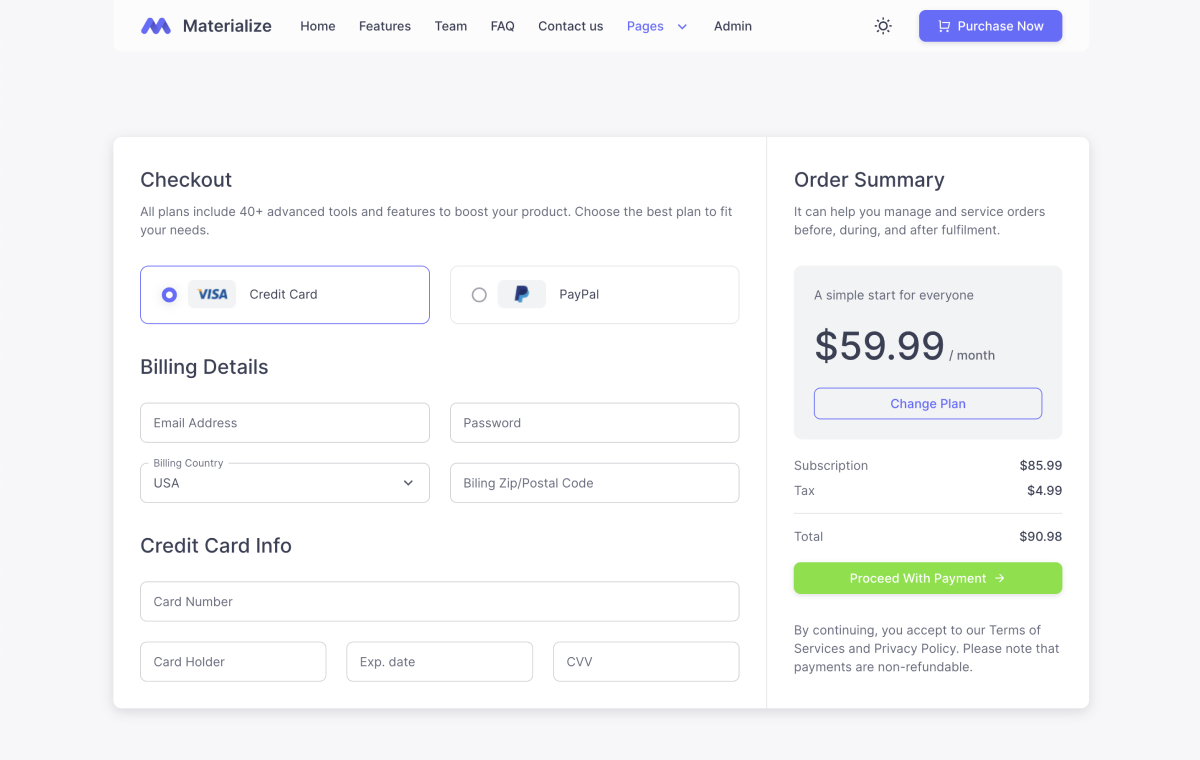
Task: Navigate to the FAQ page
Action: tap(502, 26)
